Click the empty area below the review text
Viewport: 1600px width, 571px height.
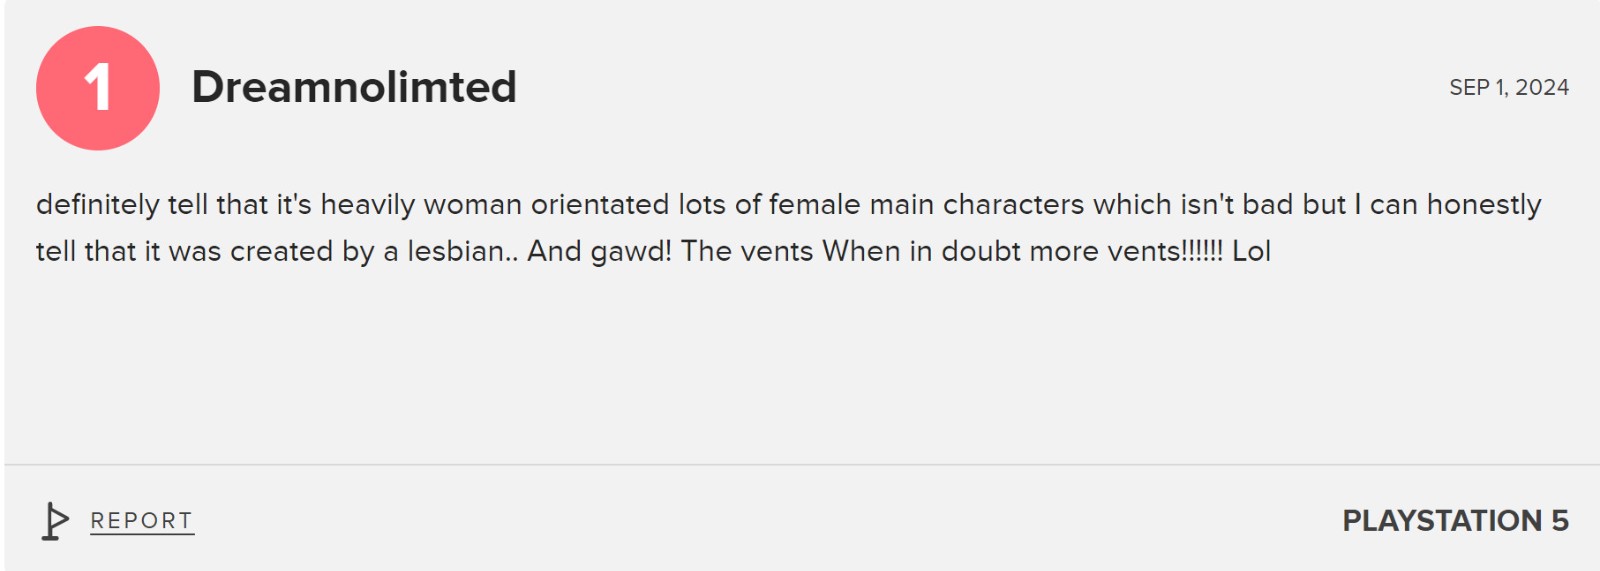click(800, 370)
